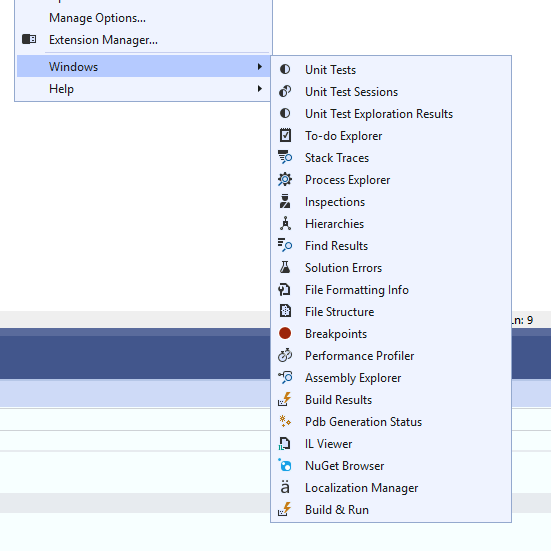Open Process Explorer window
The width and height of the screenshot is (551, 551).
[x=391, y=179]
